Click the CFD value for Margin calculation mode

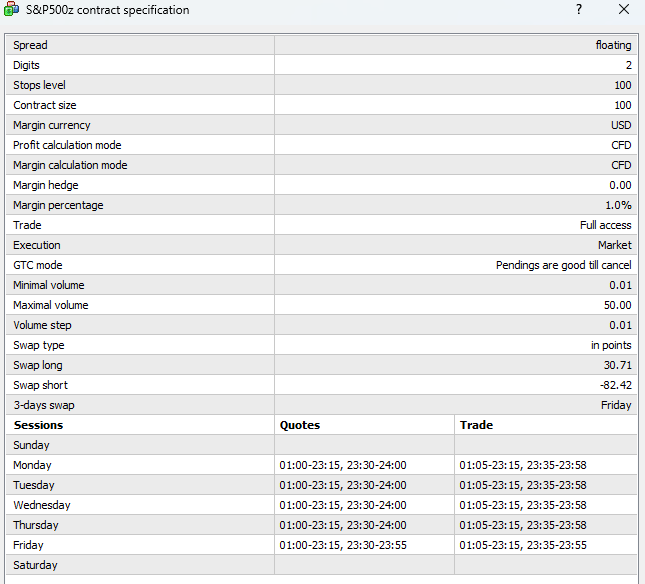tap(621, 165)
